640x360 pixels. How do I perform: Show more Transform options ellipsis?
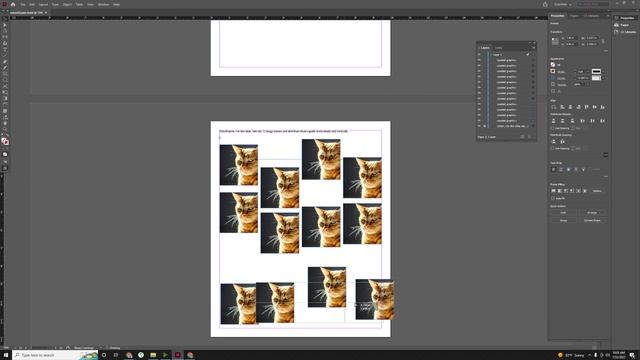click(606, 51)
